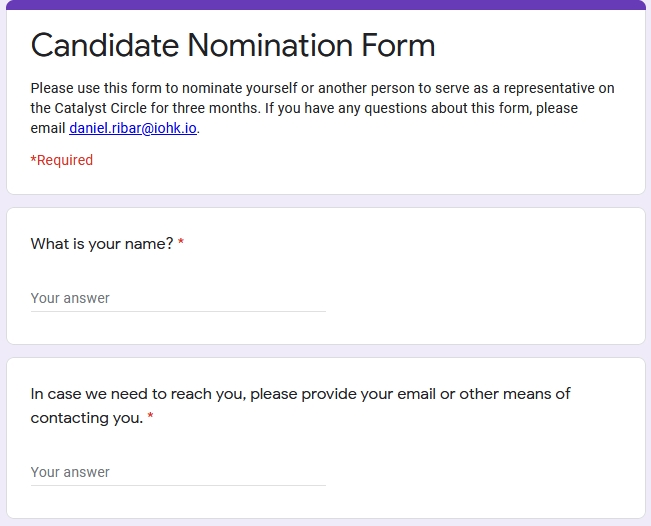651x526 pixels.
Task: Open the daniel.ribar@iohk.io email link
Action: (133, 128)
